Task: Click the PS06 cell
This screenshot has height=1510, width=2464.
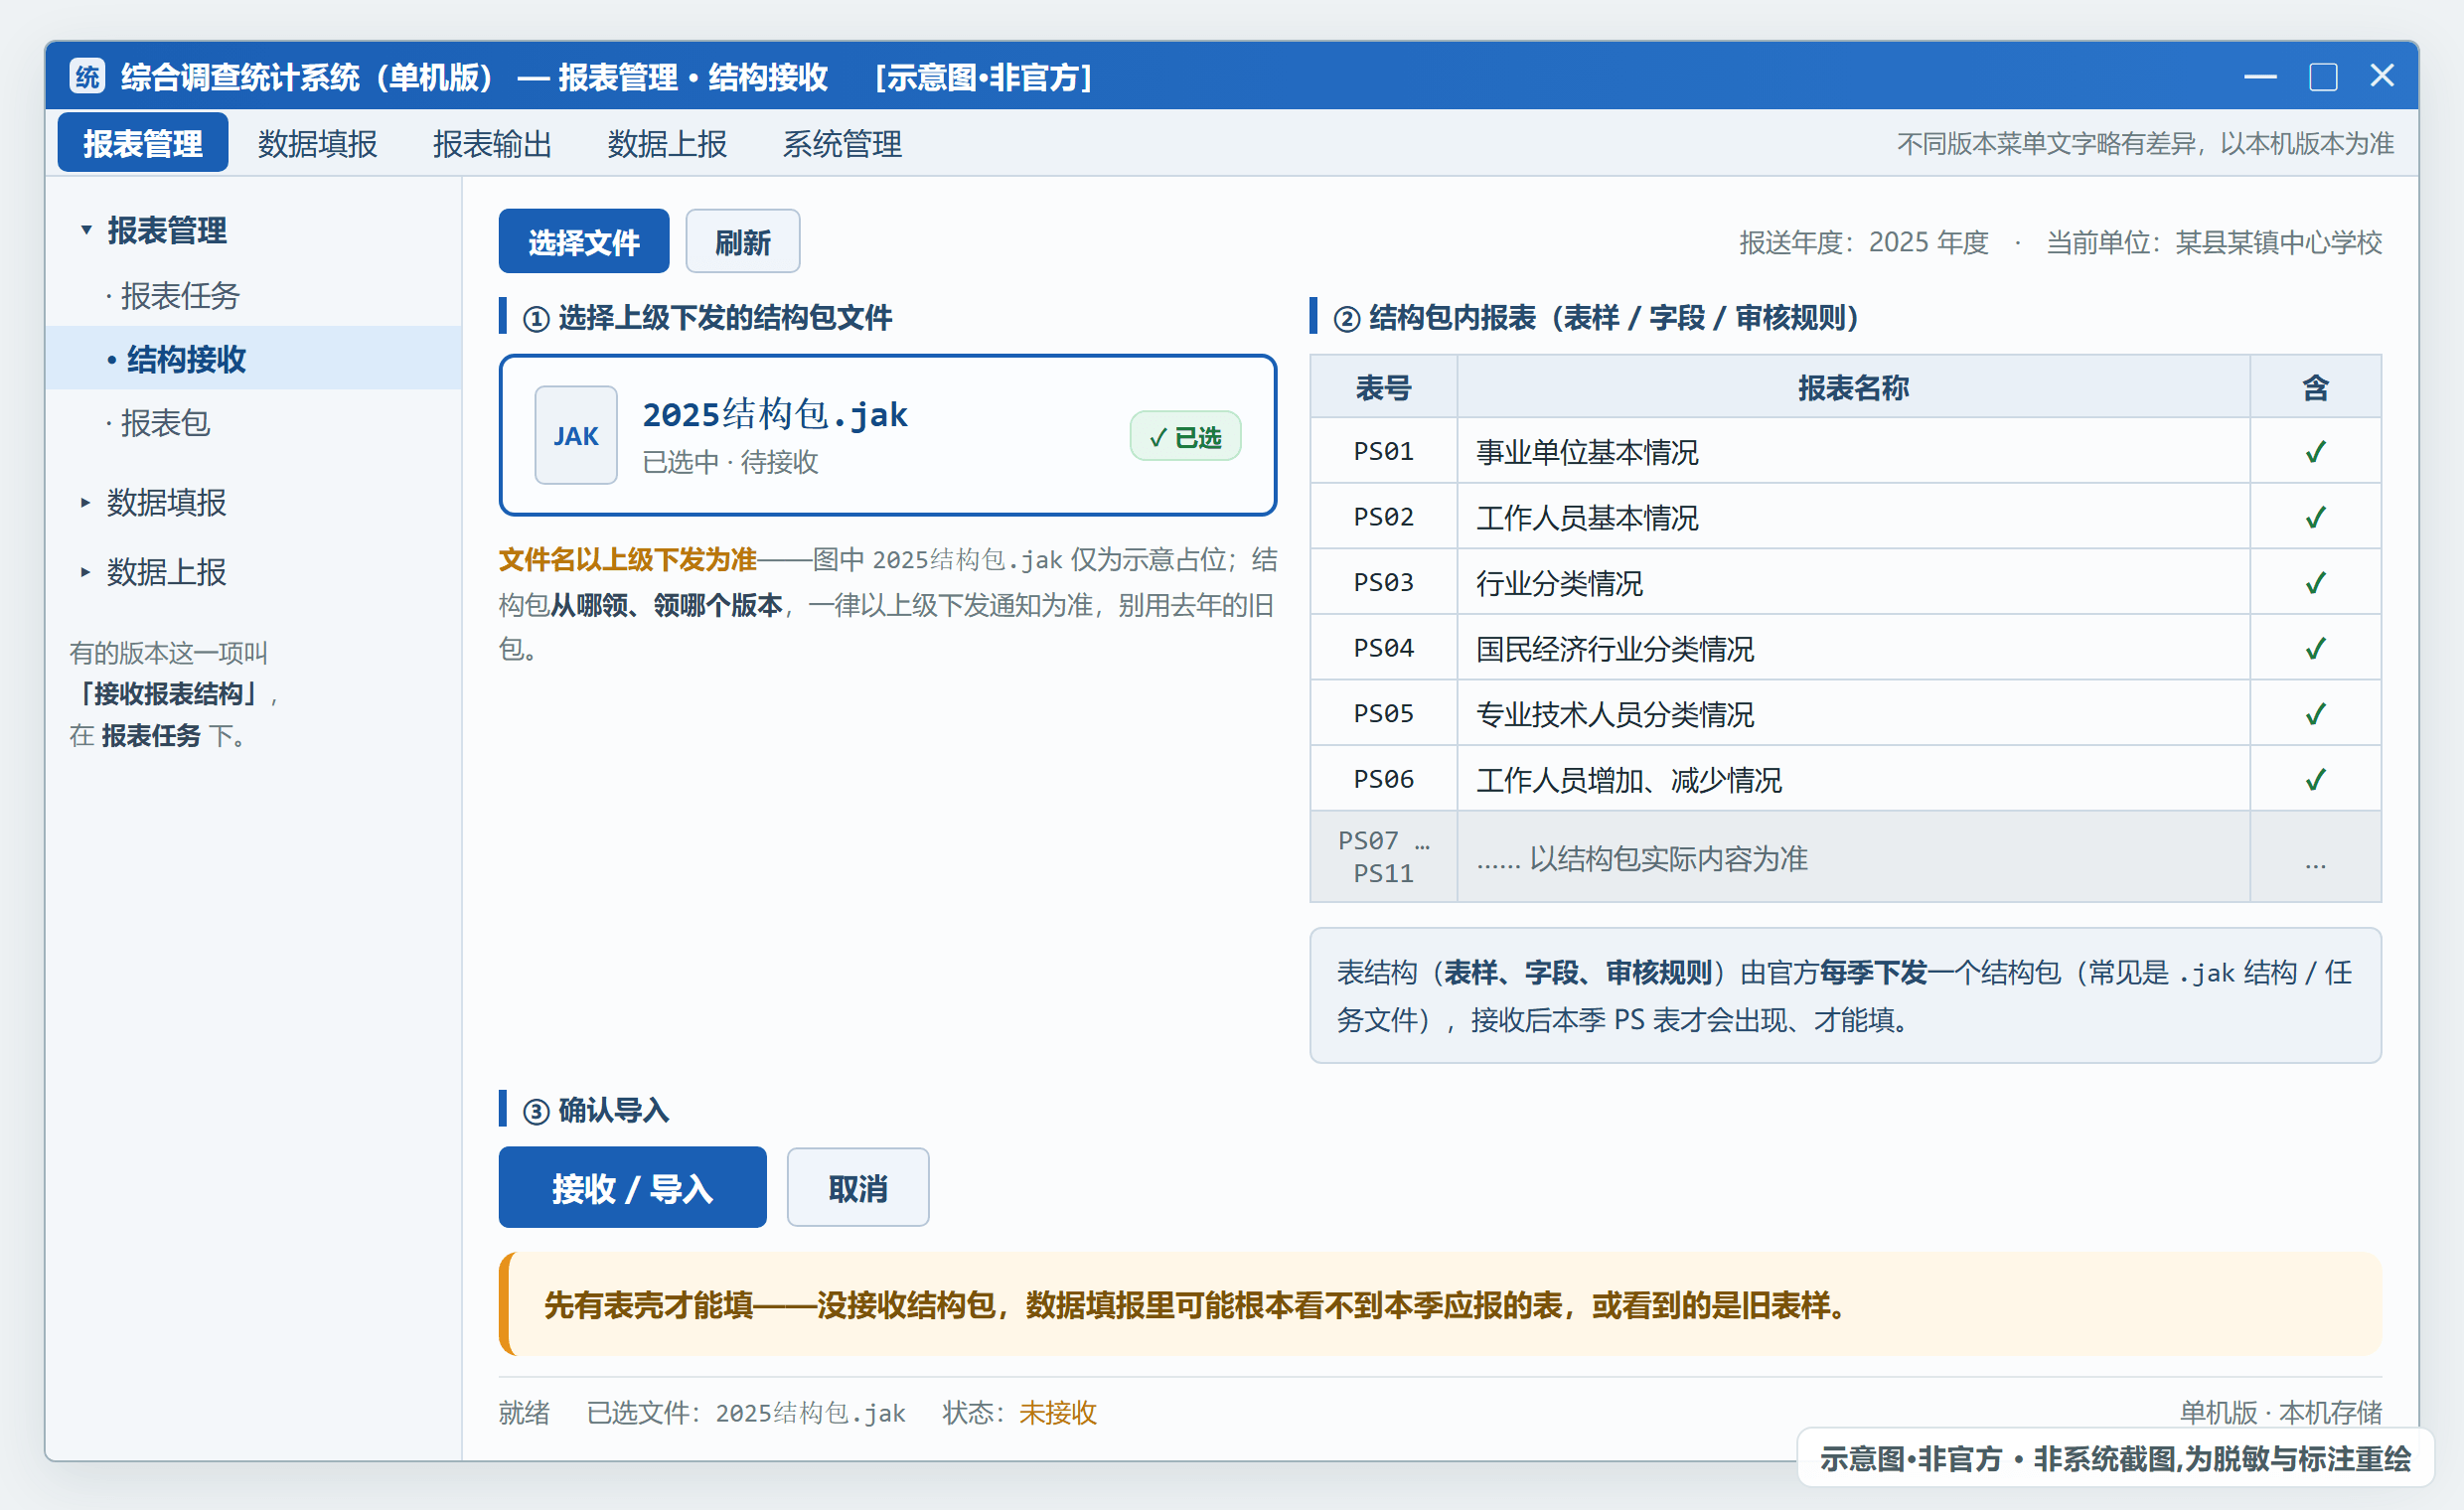Action: (x=1384, y=779)
